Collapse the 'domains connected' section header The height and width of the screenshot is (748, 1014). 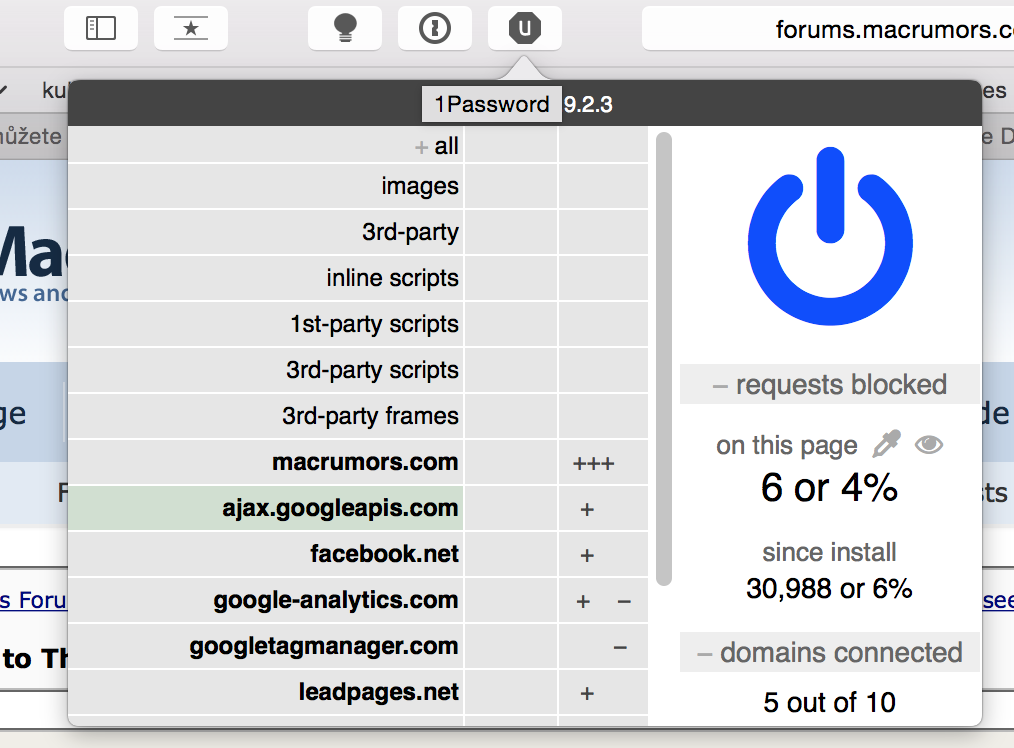pyautogui.click(x=830, y=652)
